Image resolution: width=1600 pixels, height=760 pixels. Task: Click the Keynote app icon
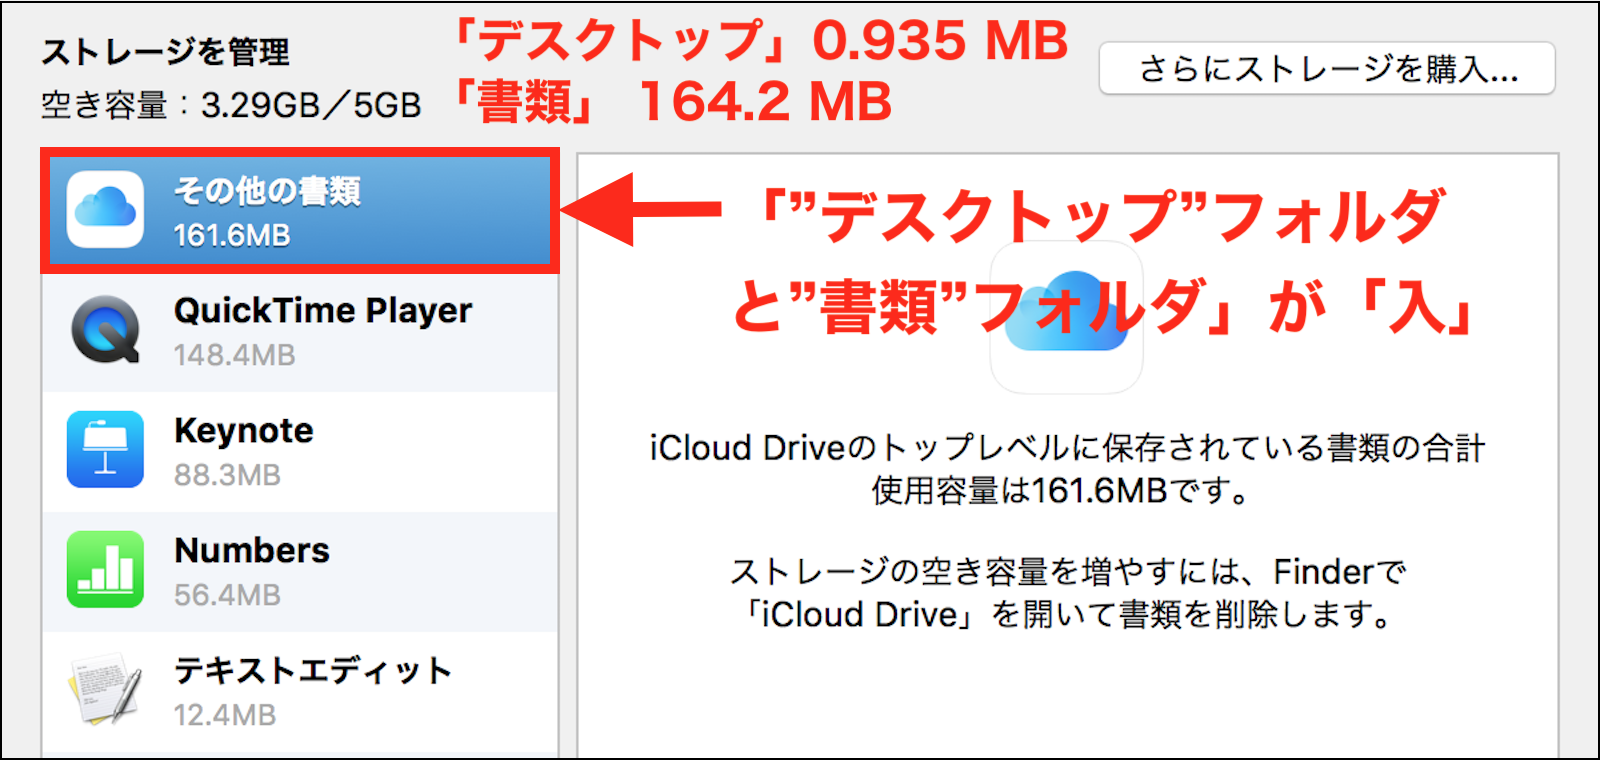(105, 450)
